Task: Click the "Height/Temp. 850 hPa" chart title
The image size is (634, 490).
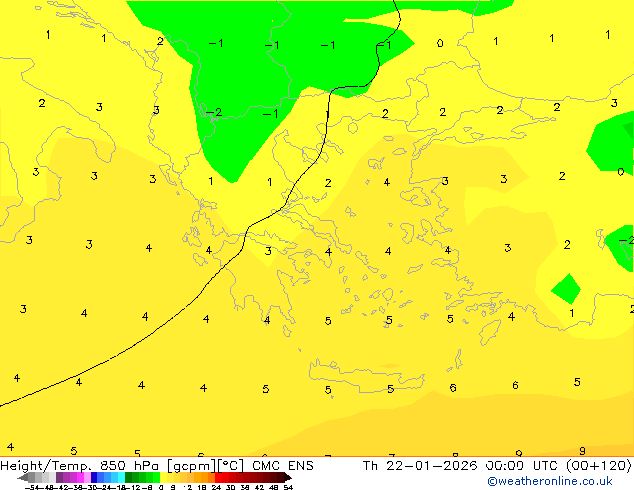Action: (x=79, y=466)
